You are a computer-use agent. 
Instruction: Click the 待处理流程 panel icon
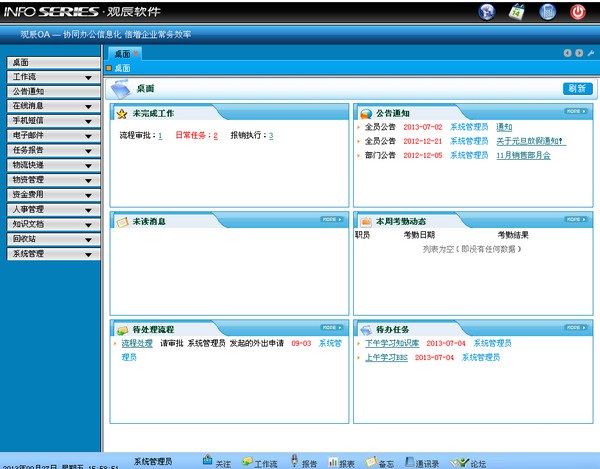coord(122,330)
